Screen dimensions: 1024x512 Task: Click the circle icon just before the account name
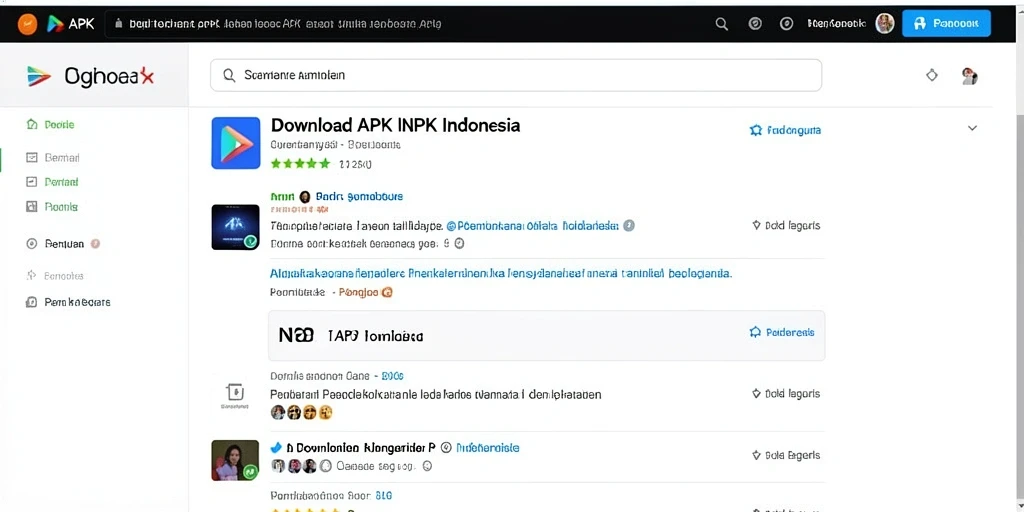point(786,24)
